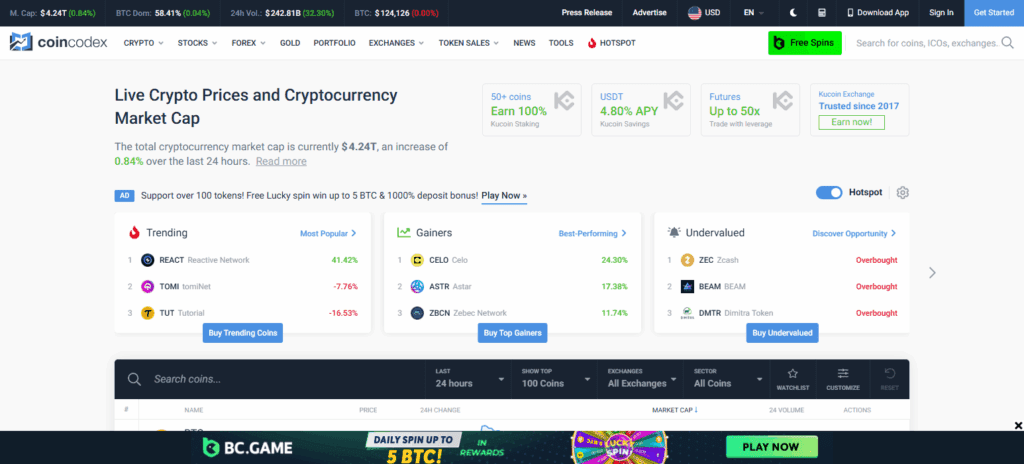Click the Reset filters icon
1024x464 pixels.
click(x=888, y=378)
